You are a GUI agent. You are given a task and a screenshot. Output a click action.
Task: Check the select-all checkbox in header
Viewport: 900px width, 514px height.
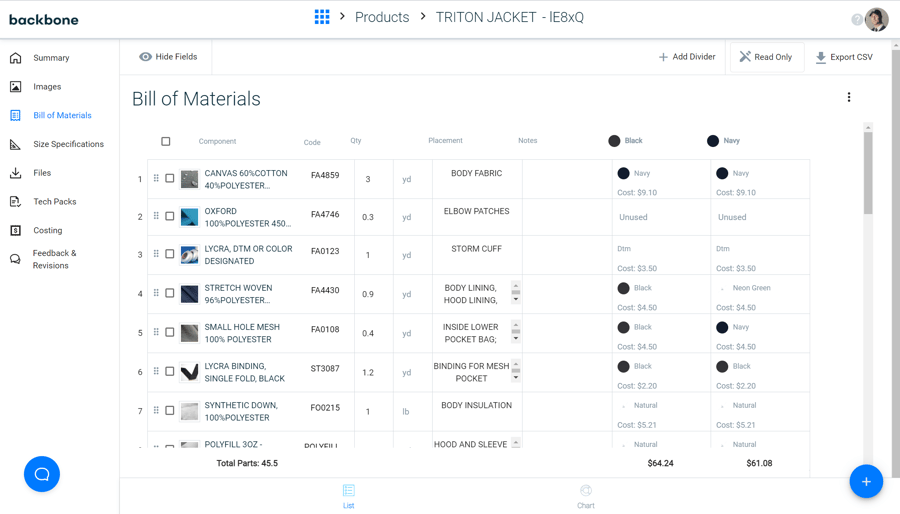pyautogui.click(x=166, y=142)
